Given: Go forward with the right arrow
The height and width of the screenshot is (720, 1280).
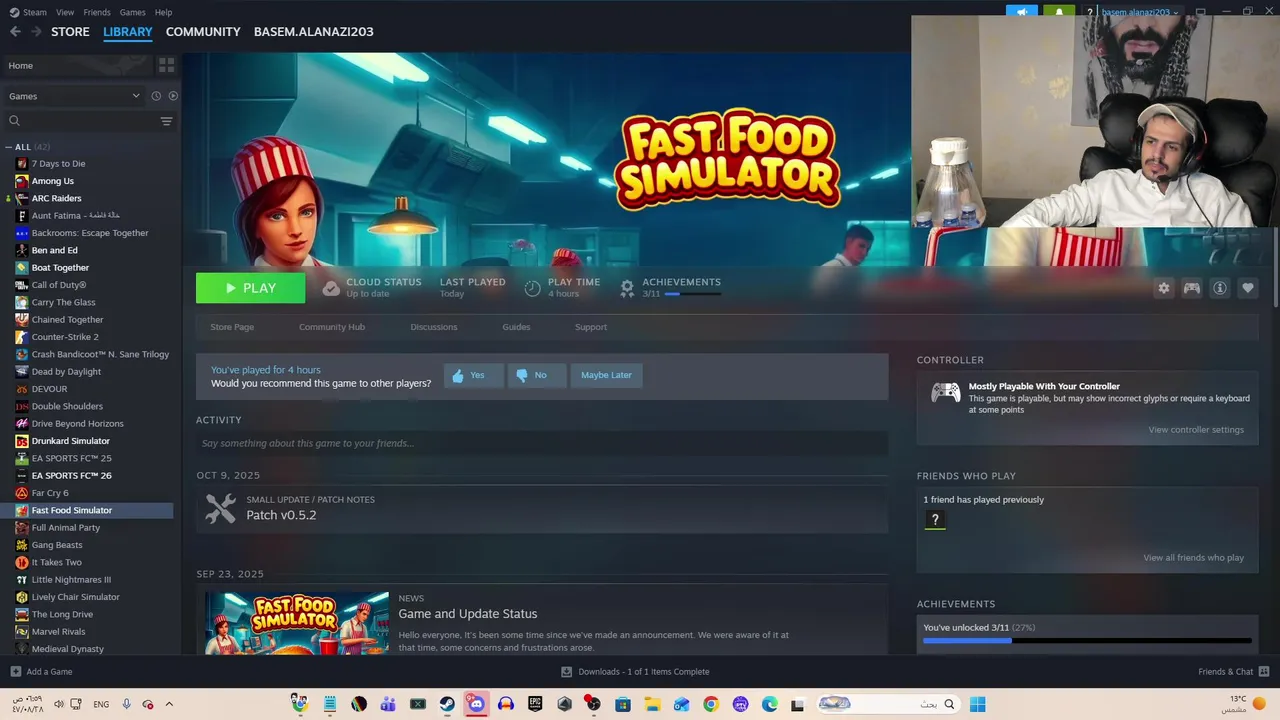Looking at the screenshot, I should click(36, 32).
